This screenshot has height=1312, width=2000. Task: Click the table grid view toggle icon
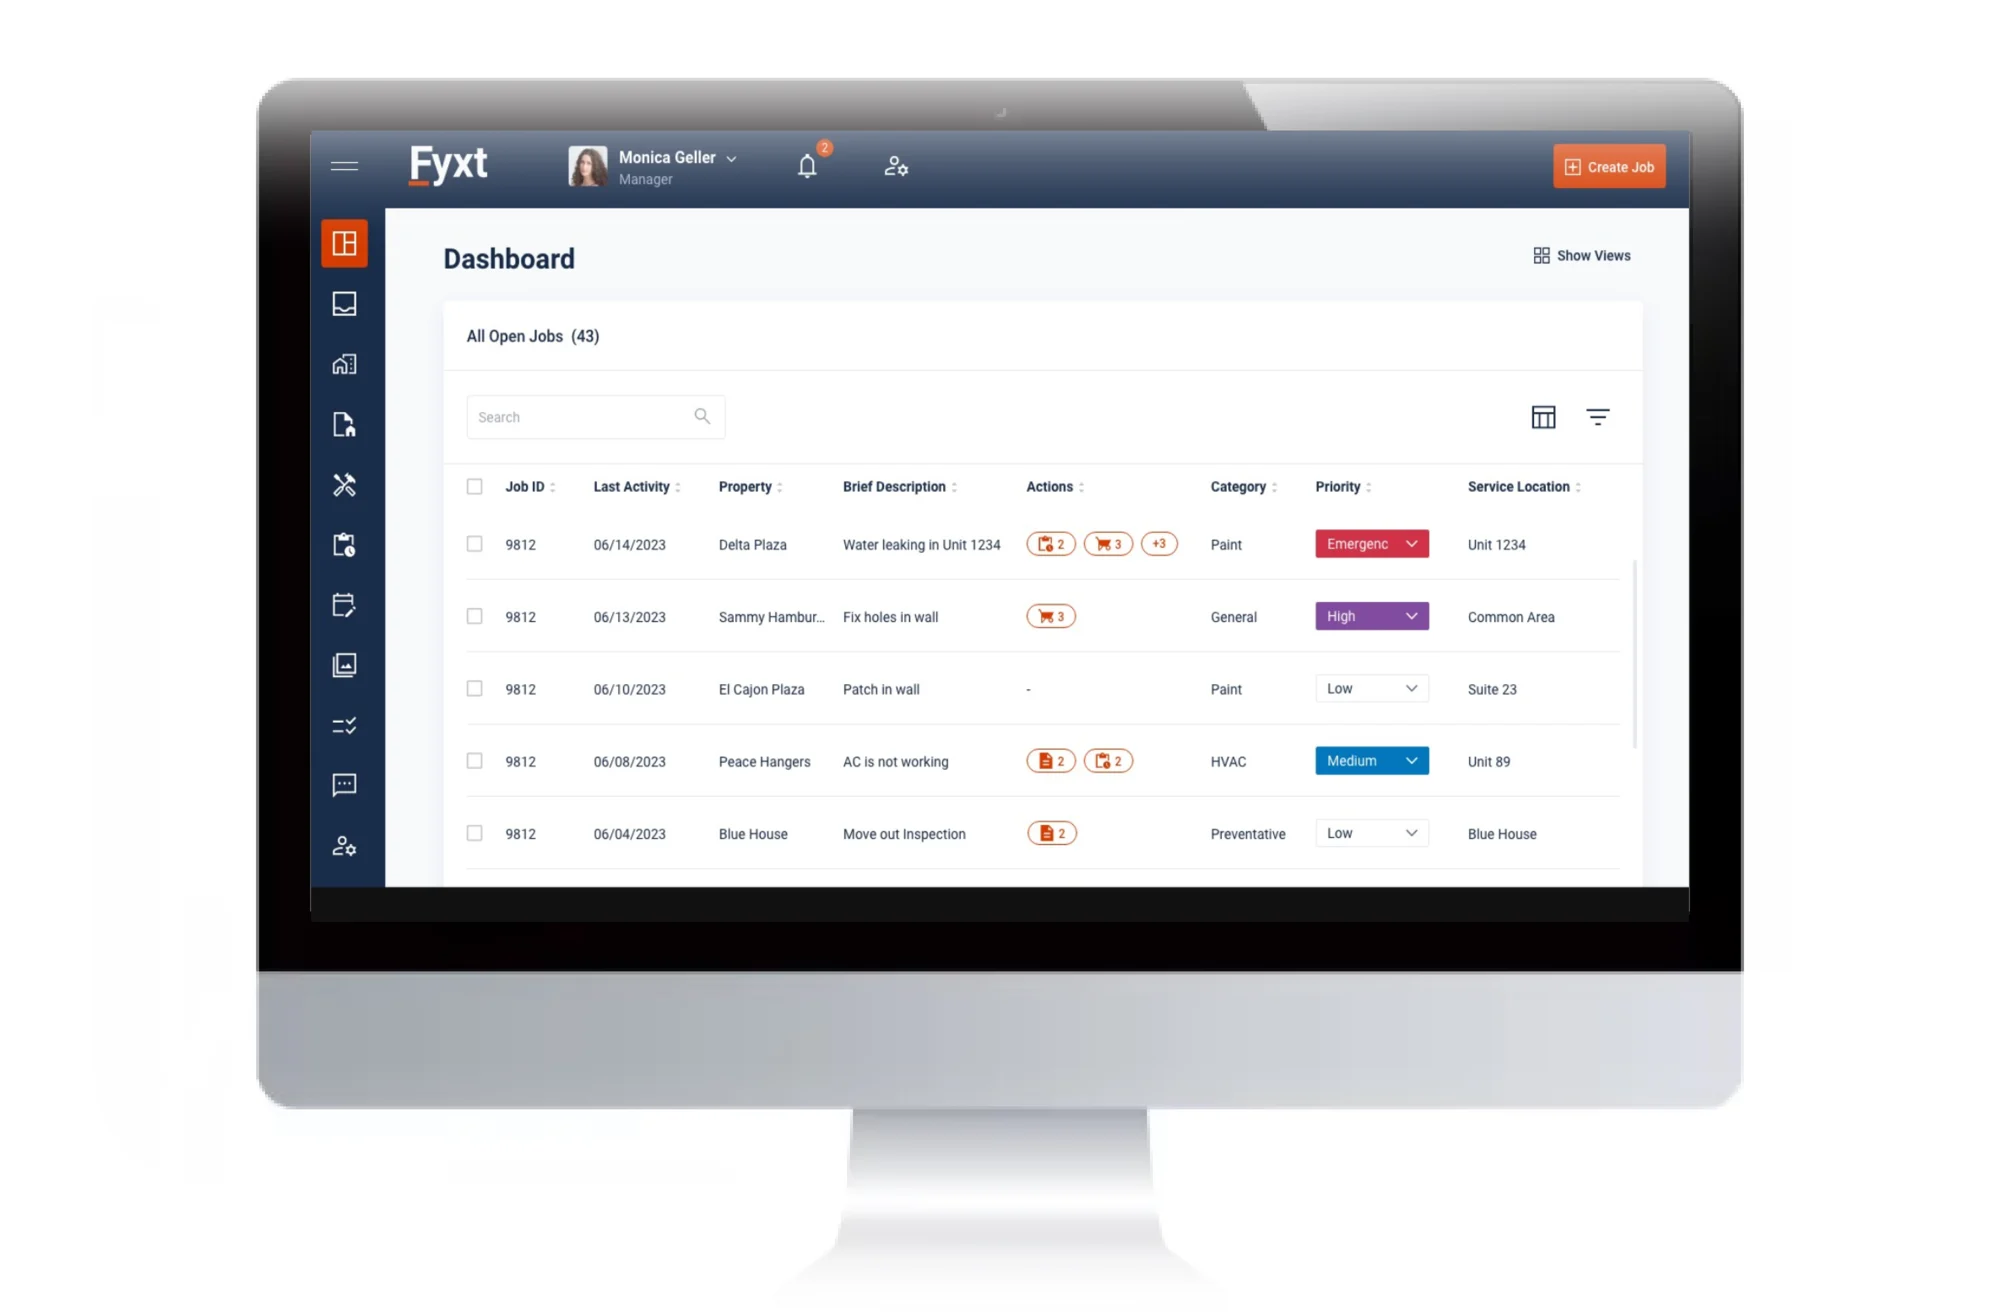pos(1545,416)
